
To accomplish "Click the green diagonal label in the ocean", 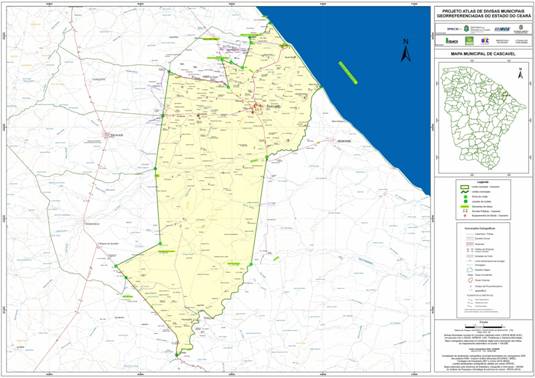I will point(348,72).
